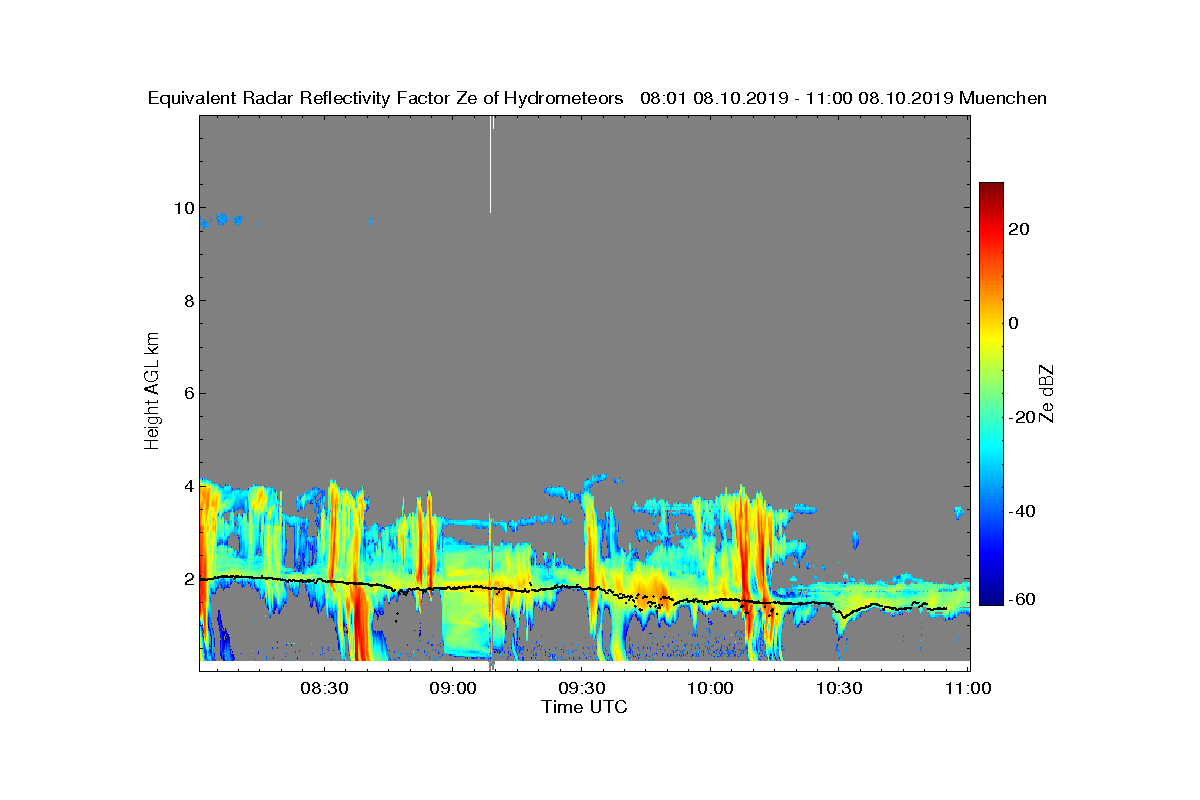Viewport: 1200px width, 800px height.
Task: Click the height tick label '6'
Action: (x=187, y=393)
